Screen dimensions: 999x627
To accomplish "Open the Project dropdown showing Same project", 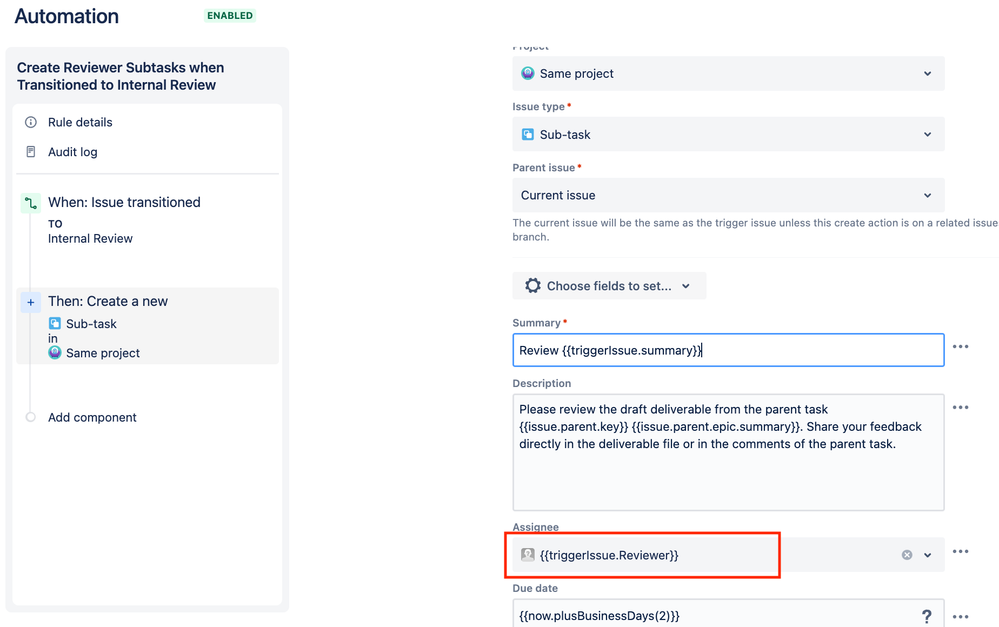I will point(728,73).
